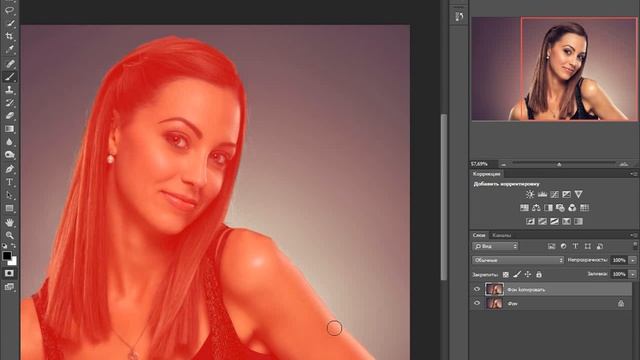The width and height of the screenshot is (640, 360).
Task: Toggle layer filtering switch
Action: click(x=635, y=245)
